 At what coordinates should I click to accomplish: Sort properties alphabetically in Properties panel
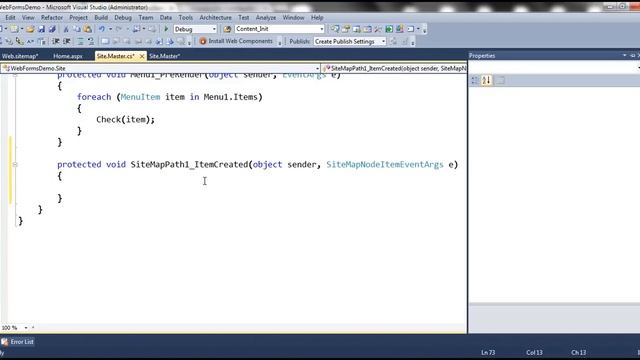pos(486,80)
